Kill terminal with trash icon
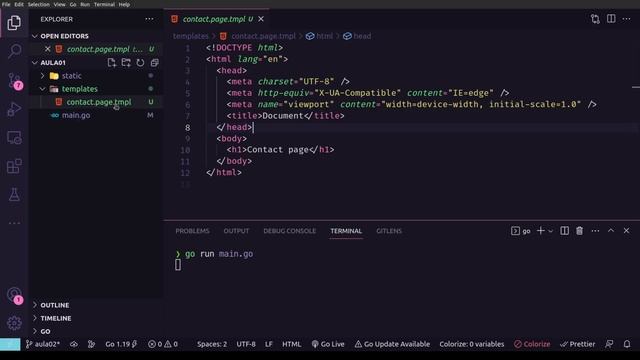Viewport: 640px width, 360px height. pos(580,231)
